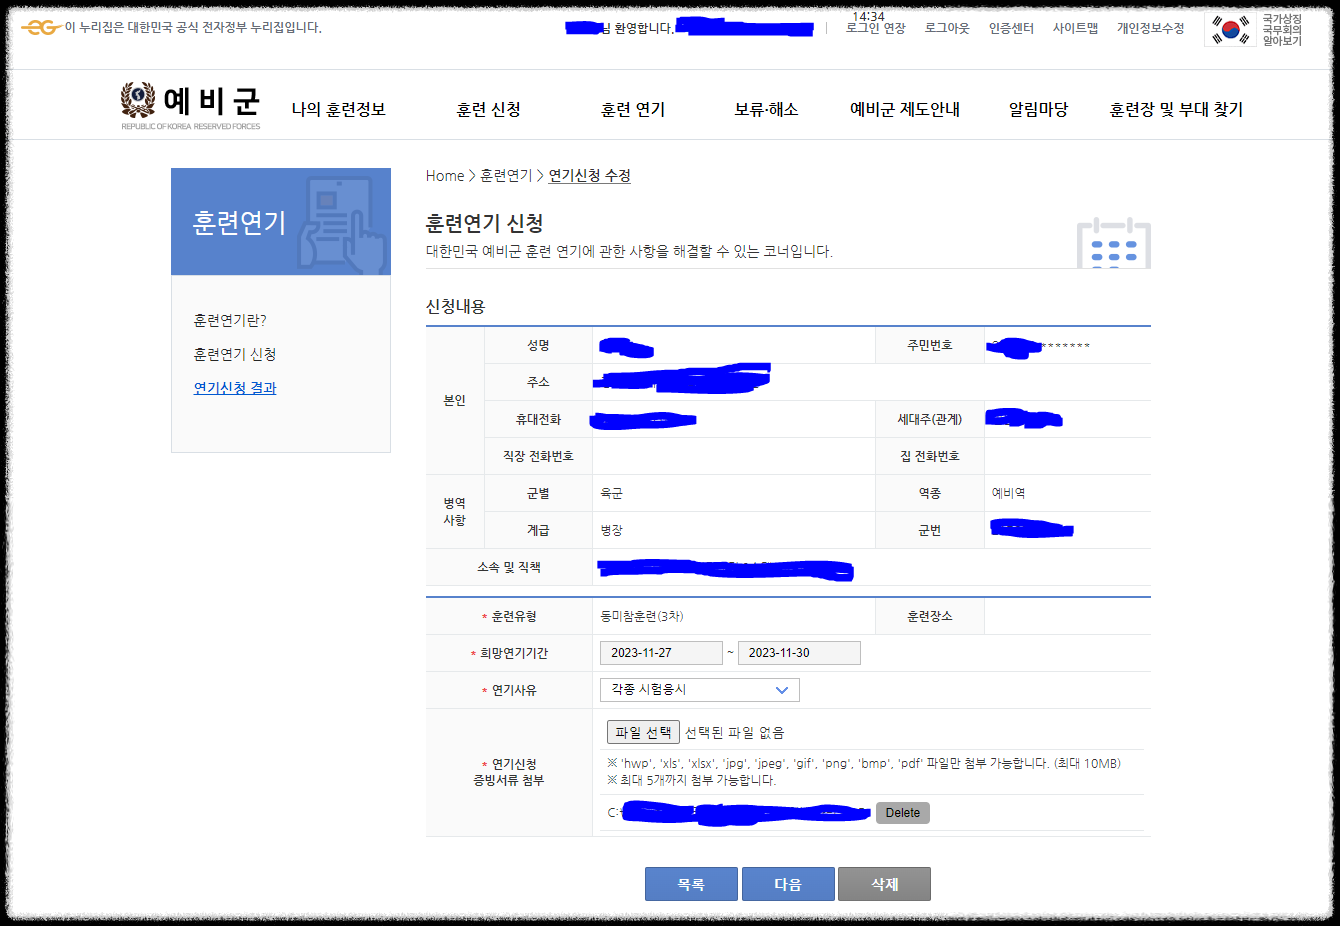Click Home in the breadcrumb trail
Viewport: 1340px width, 926px height.
coord(444,175)
